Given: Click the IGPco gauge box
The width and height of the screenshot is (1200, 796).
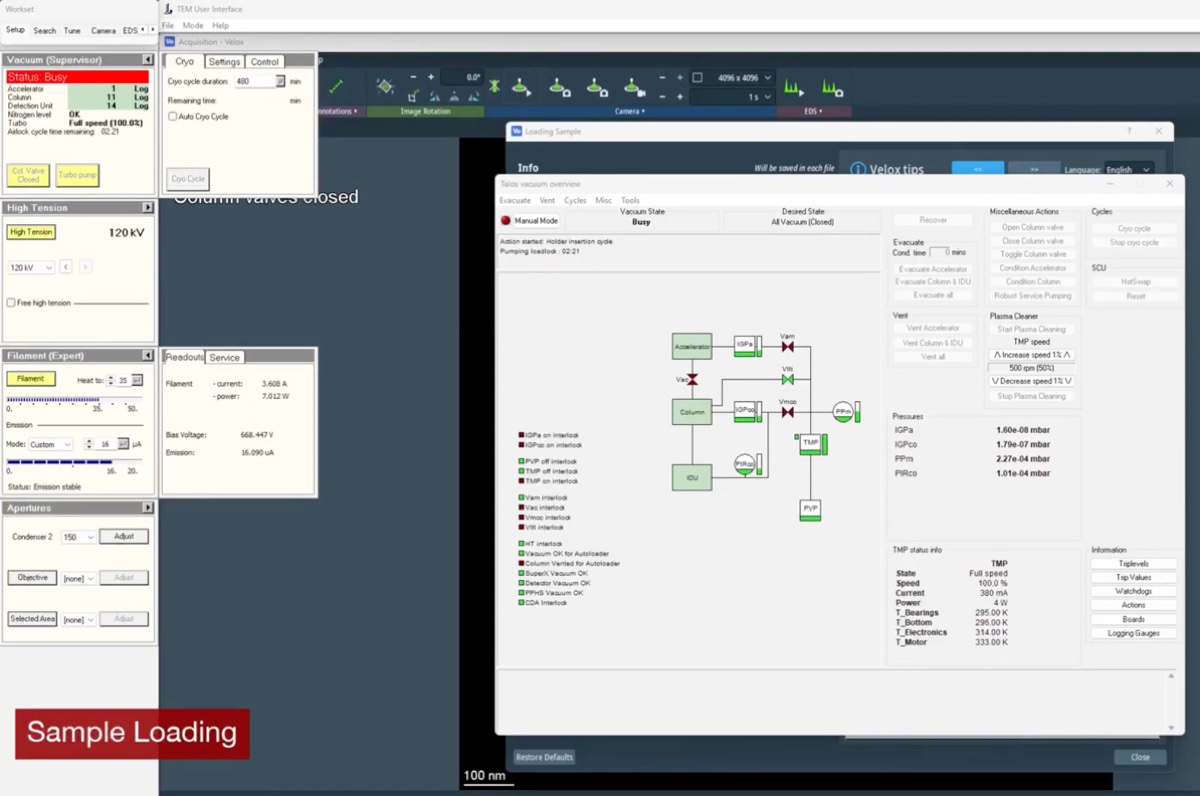Looking at the screenshot, I should 745,410.
